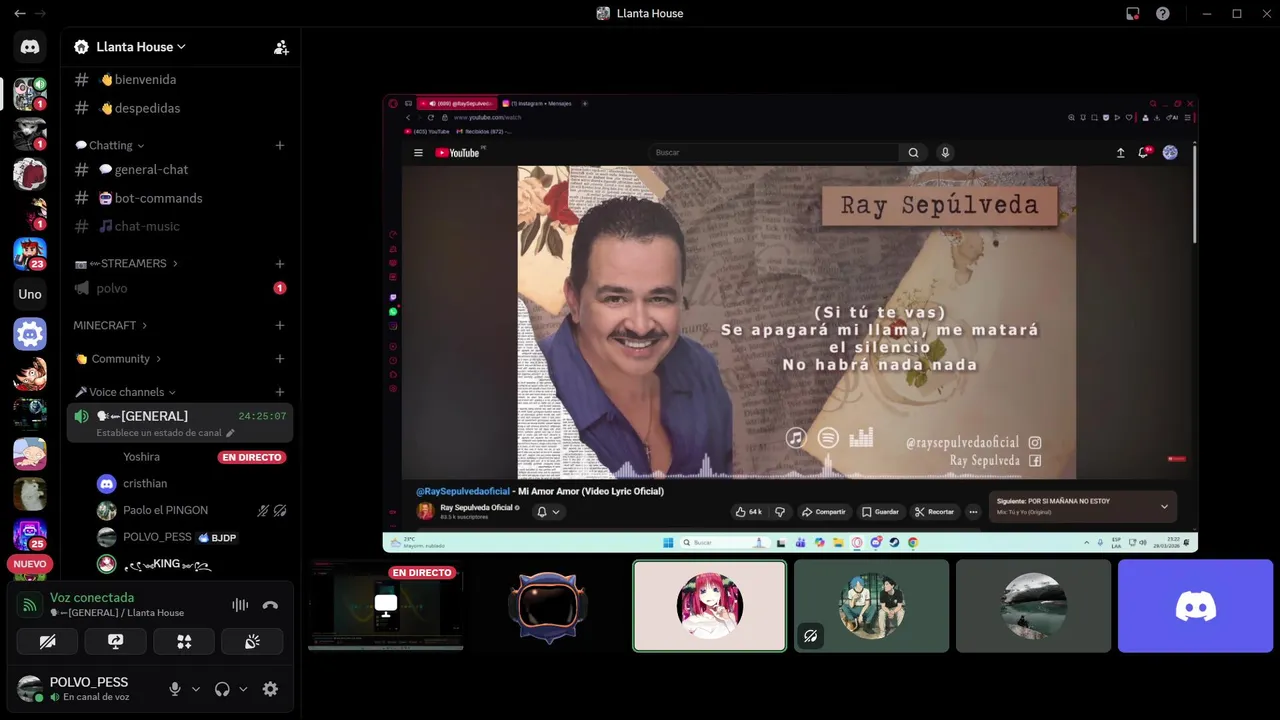Select the EN DIRECTO stream preview tile

pos(386,606)
